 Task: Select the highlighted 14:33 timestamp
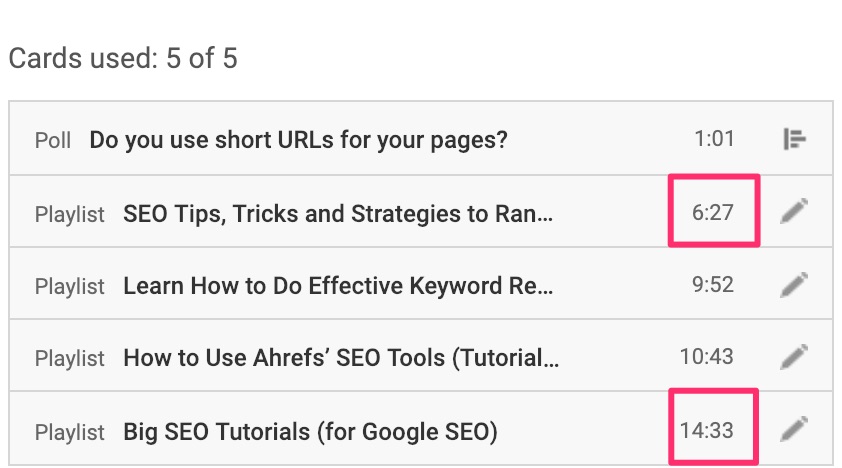tap(707, 432)
